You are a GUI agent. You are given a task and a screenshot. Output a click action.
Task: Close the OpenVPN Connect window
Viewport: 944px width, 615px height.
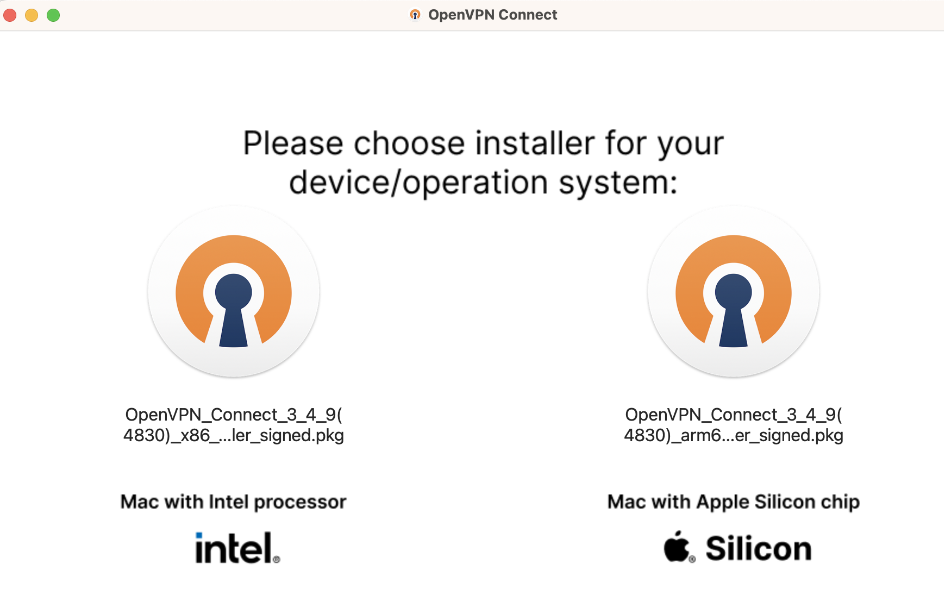click(x=10, y=15)
